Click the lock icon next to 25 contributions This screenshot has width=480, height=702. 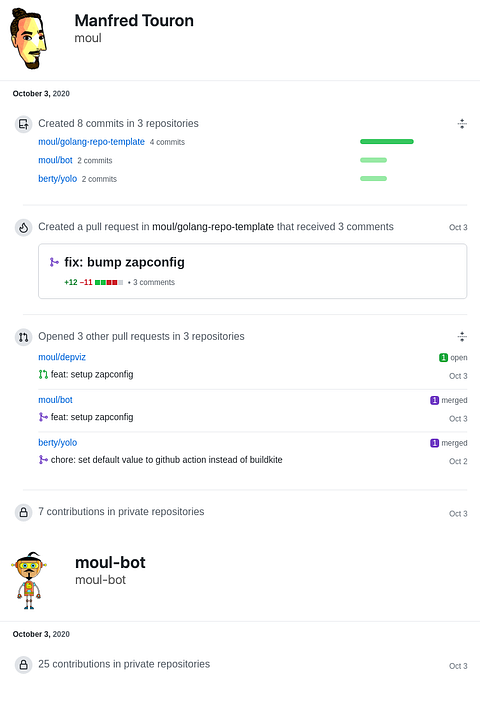pos(23,665)
